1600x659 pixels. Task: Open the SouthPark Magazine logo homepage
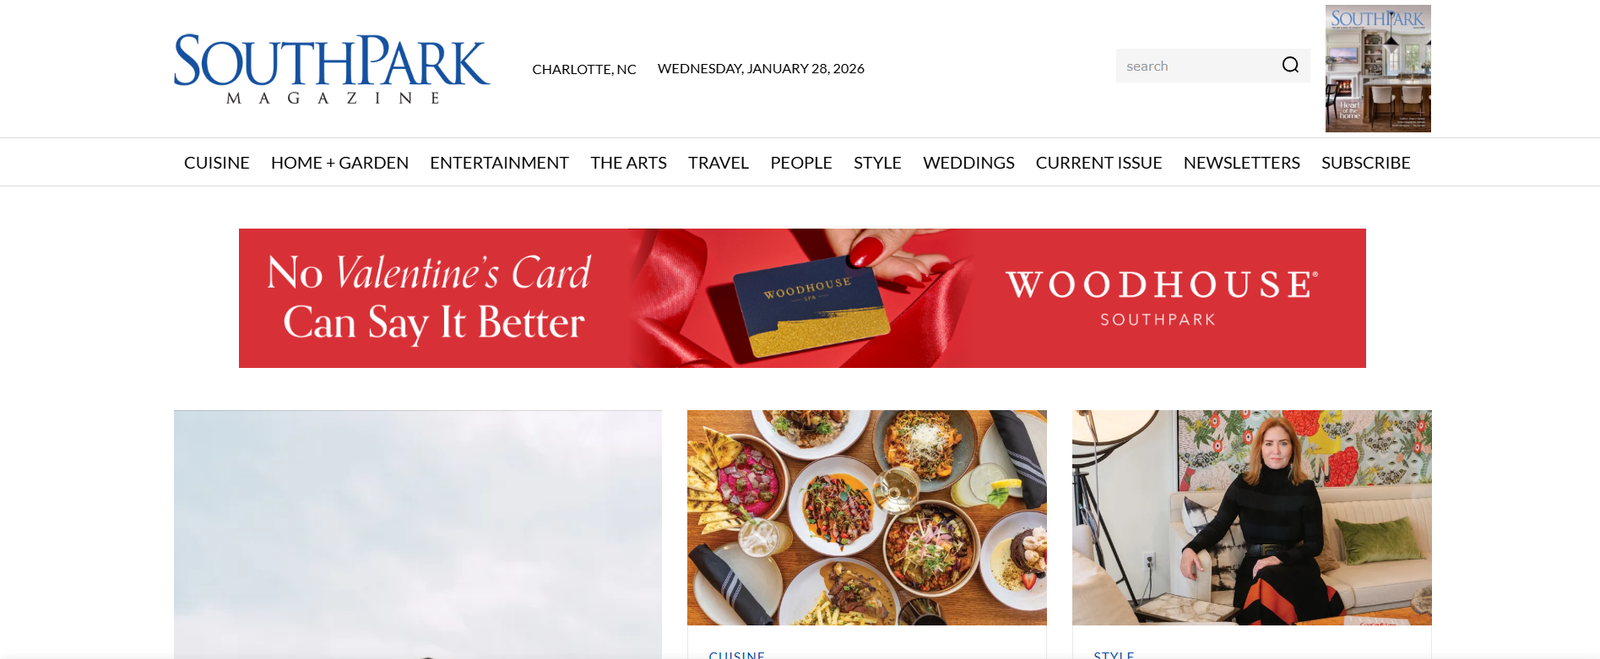332,69
